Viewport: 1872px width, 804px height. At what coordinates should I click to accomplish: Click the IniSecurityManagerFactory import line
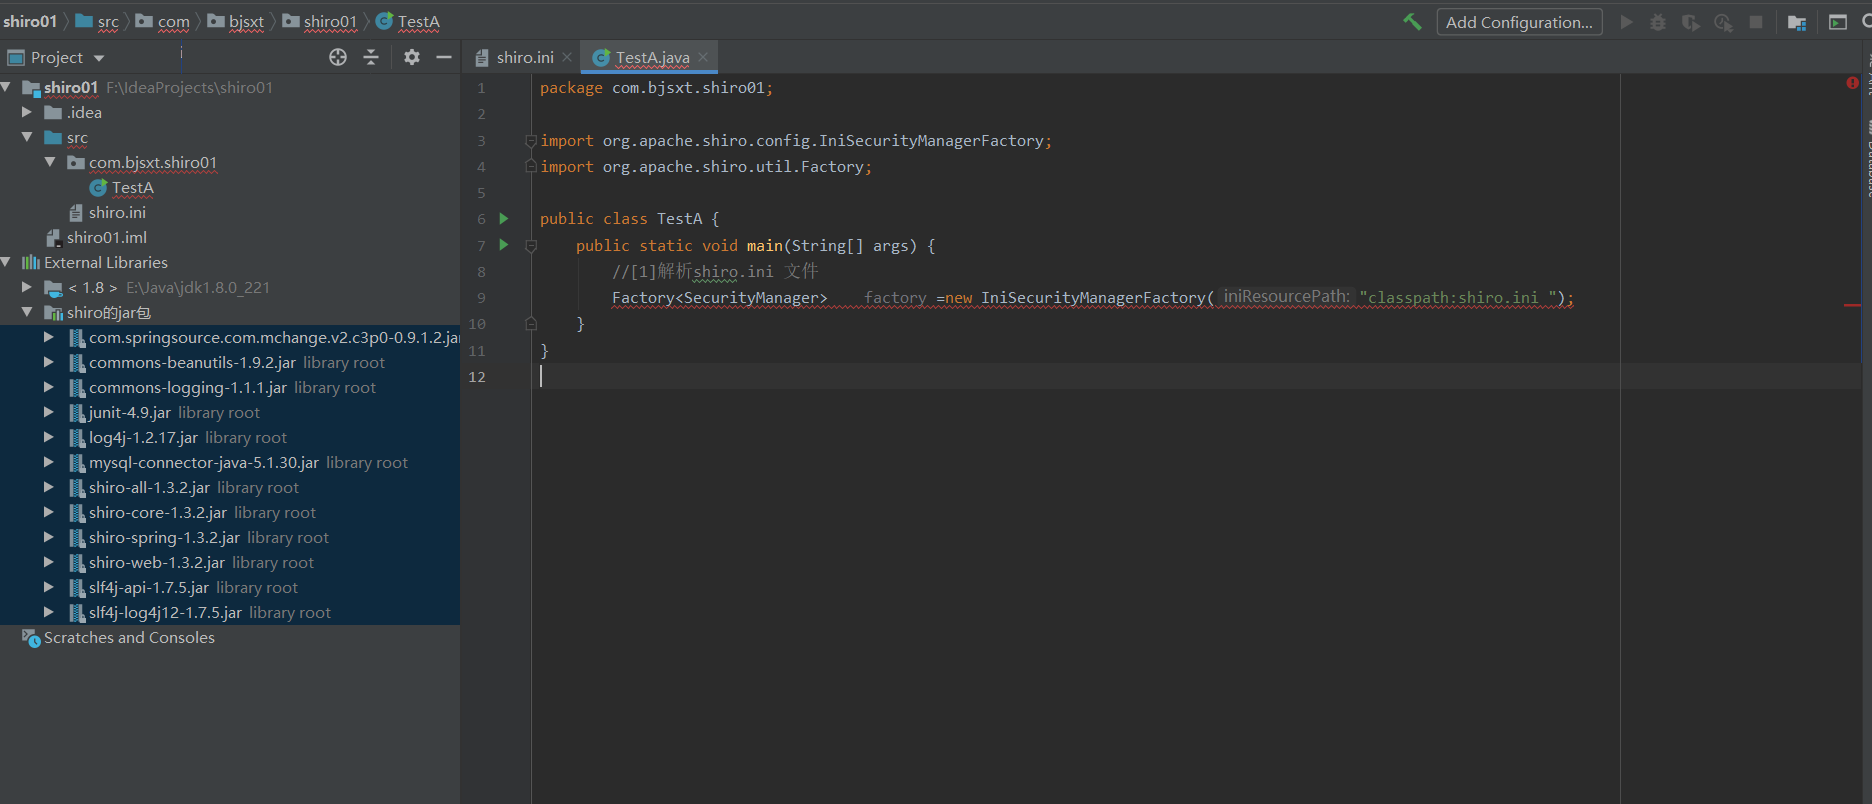point(796,141)
